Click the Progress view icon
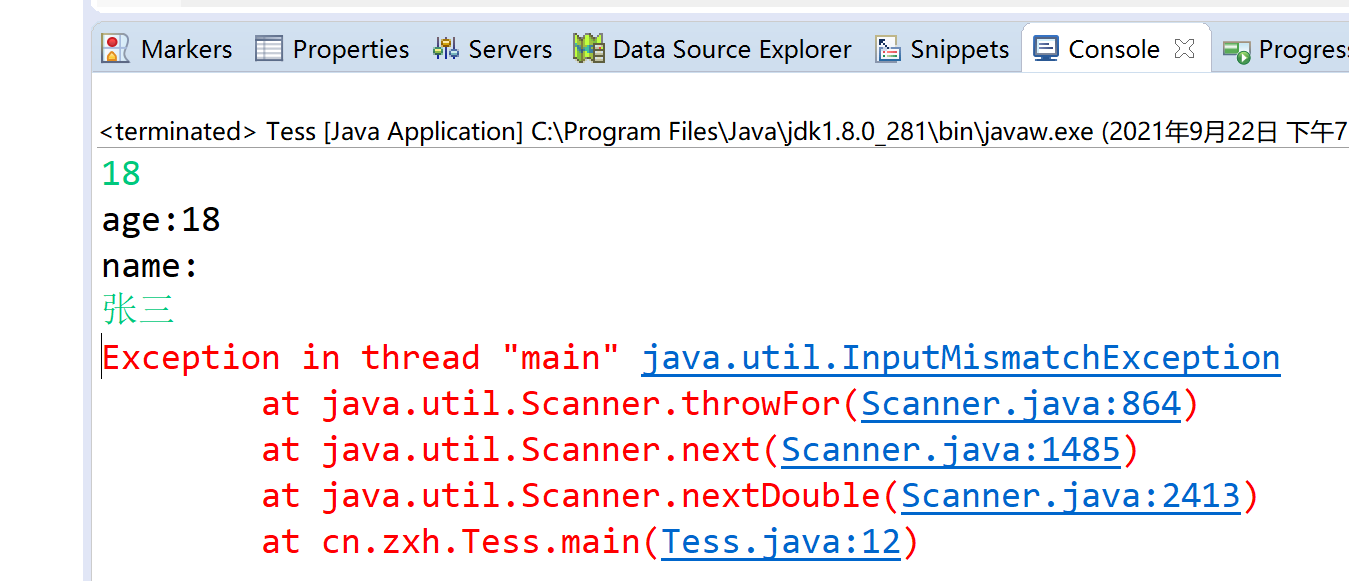The width and height of the screenshot is (1349, 581). click(1240, 48)
